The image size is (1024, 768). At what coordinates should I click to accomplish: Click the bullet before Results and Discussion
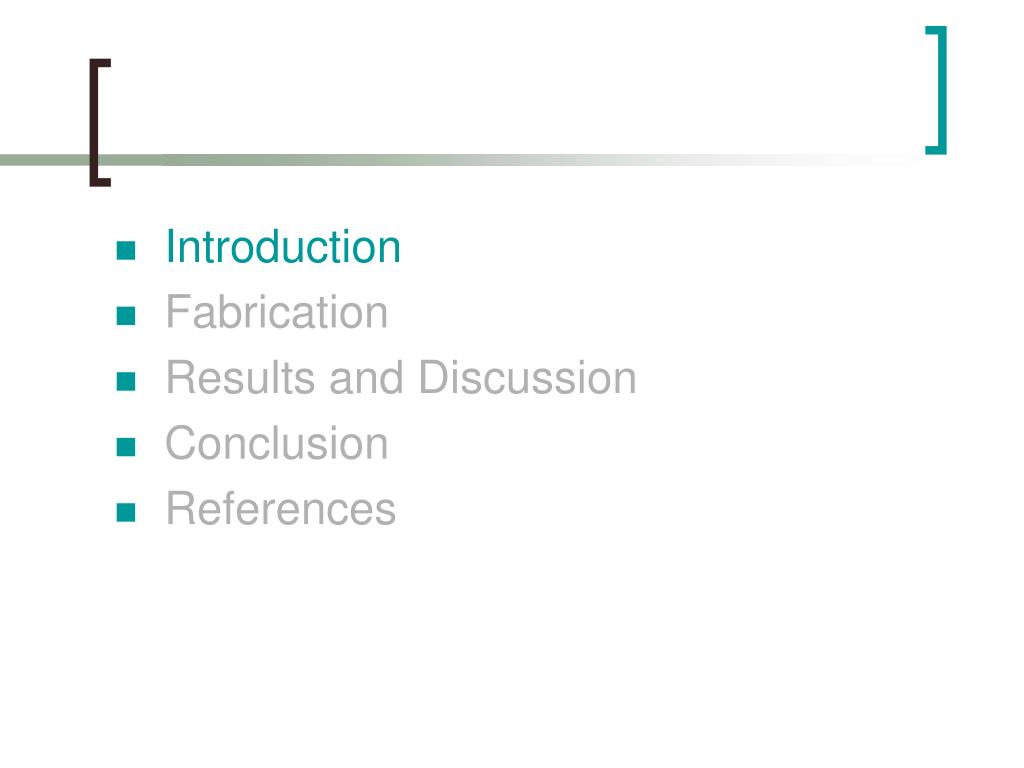[126, 381]
